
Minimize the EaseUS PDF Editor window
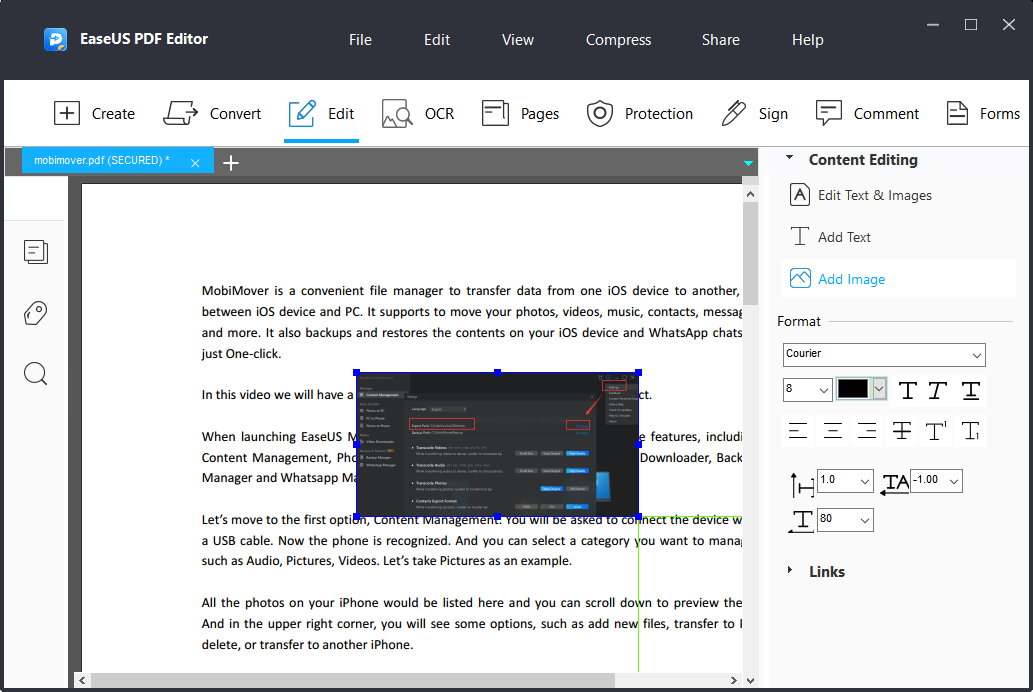tap(933, 25)
